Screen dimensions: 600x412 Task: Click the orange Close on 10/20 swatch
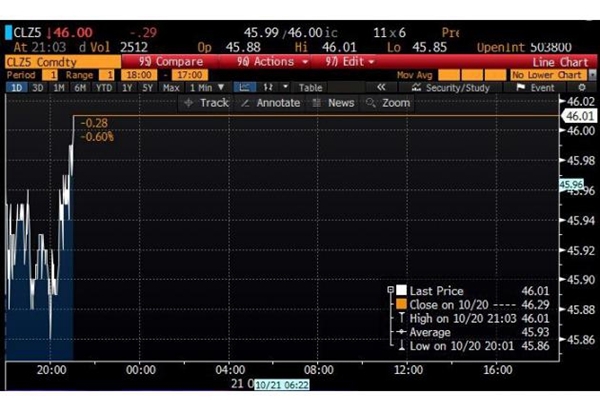(x=401, y=304)
